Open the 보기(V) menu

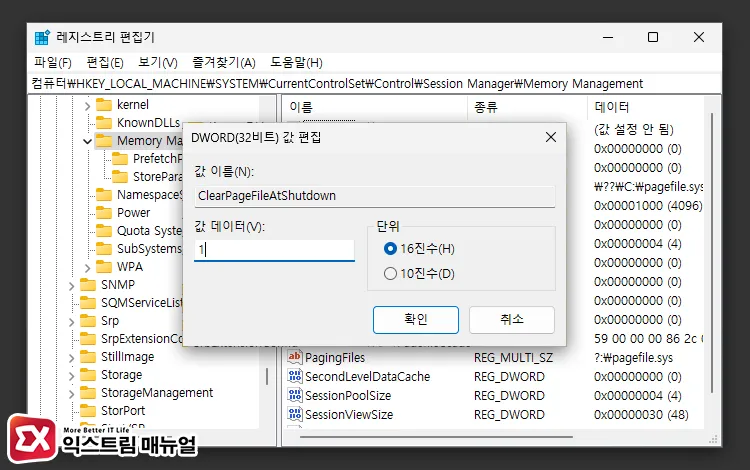(157, 62)
